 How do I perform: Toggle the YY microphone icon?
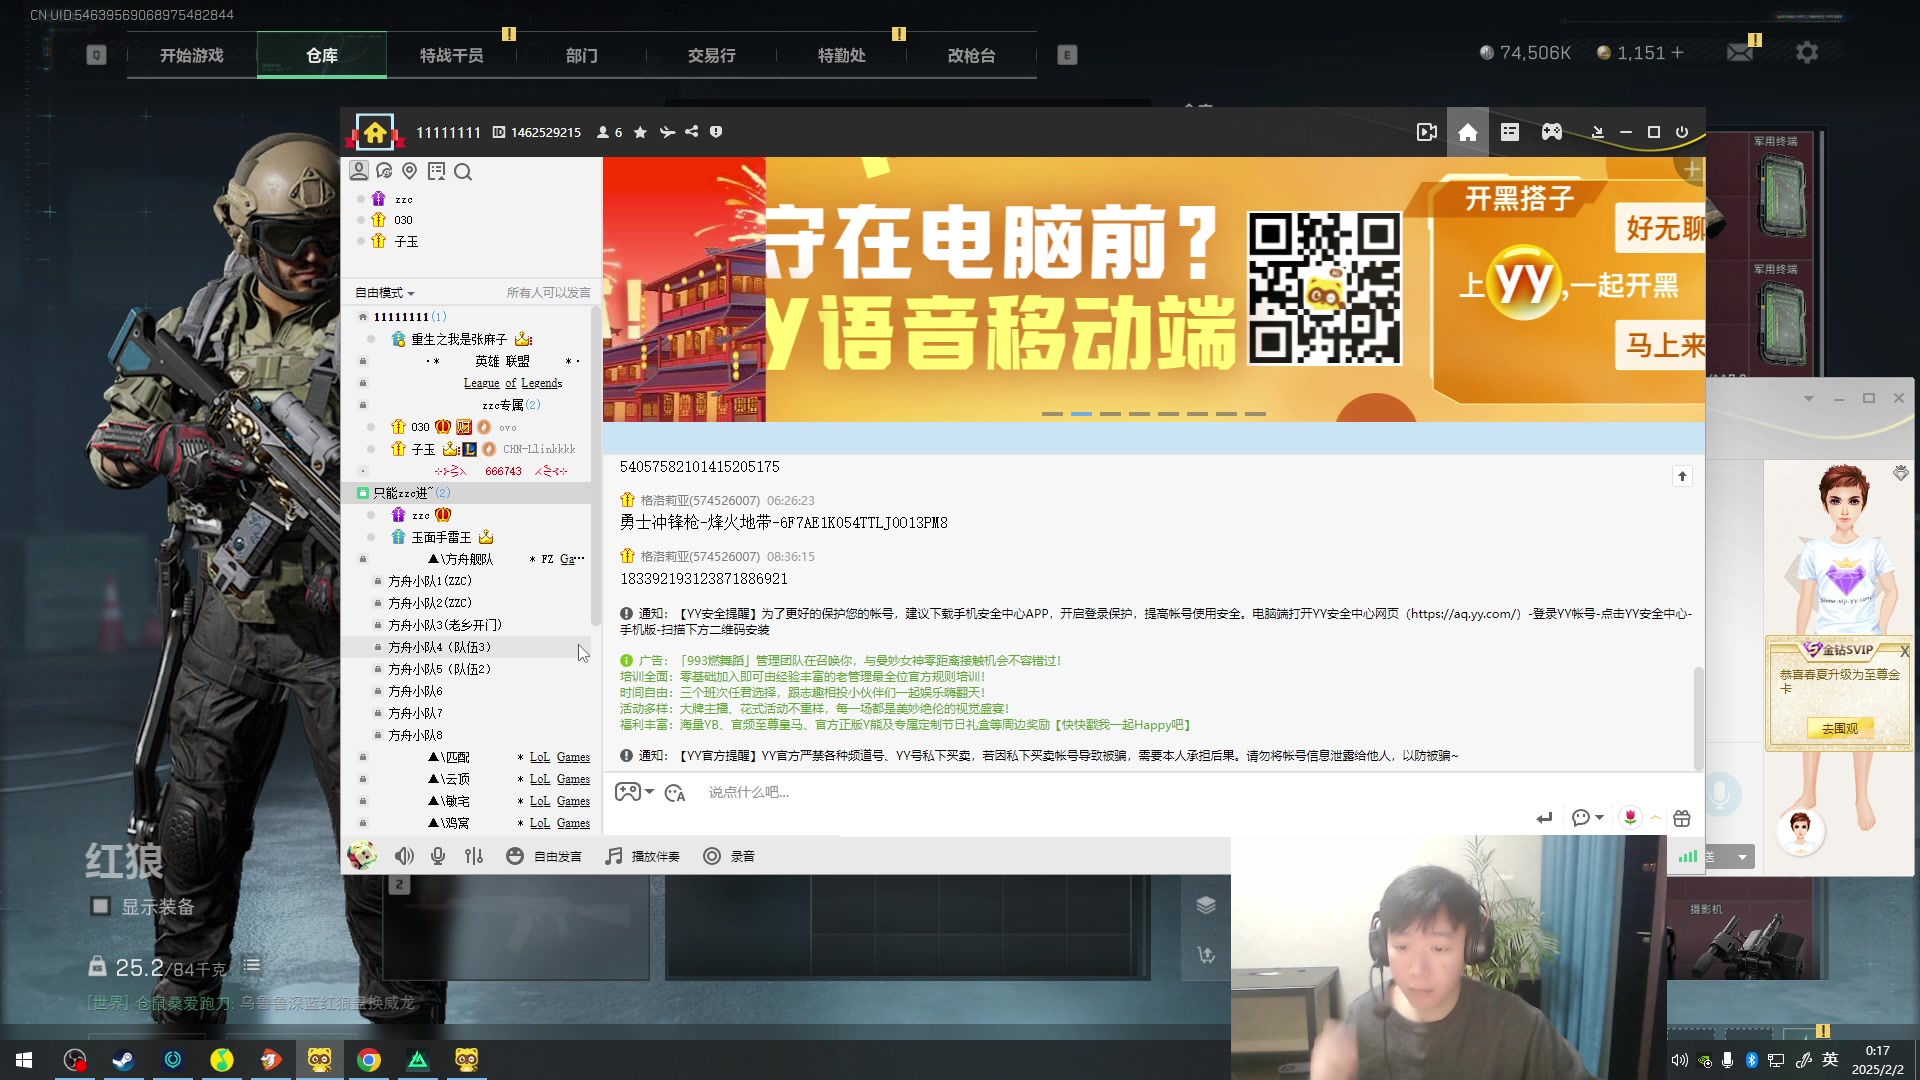coord(438,856)
